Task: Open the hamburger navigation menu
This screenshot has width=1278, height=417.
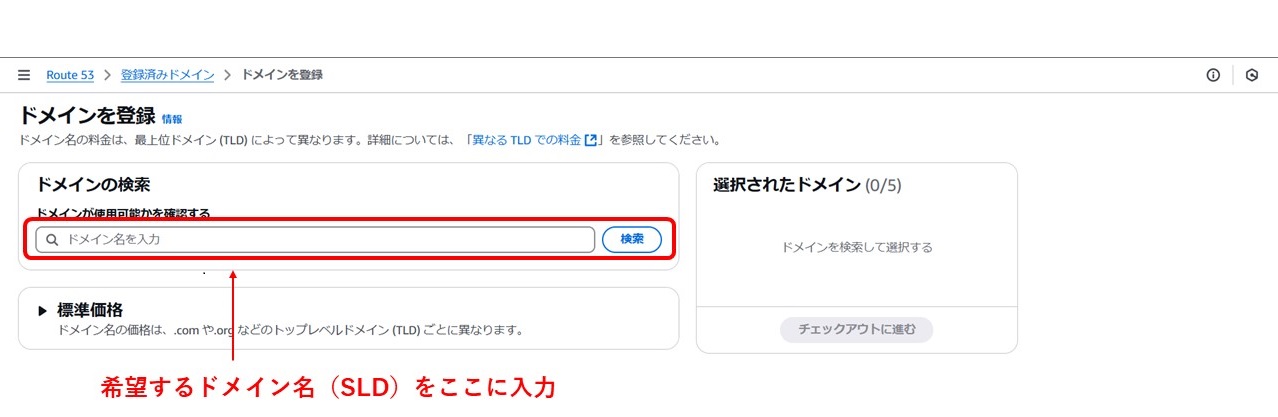Action: pos(24,75)
